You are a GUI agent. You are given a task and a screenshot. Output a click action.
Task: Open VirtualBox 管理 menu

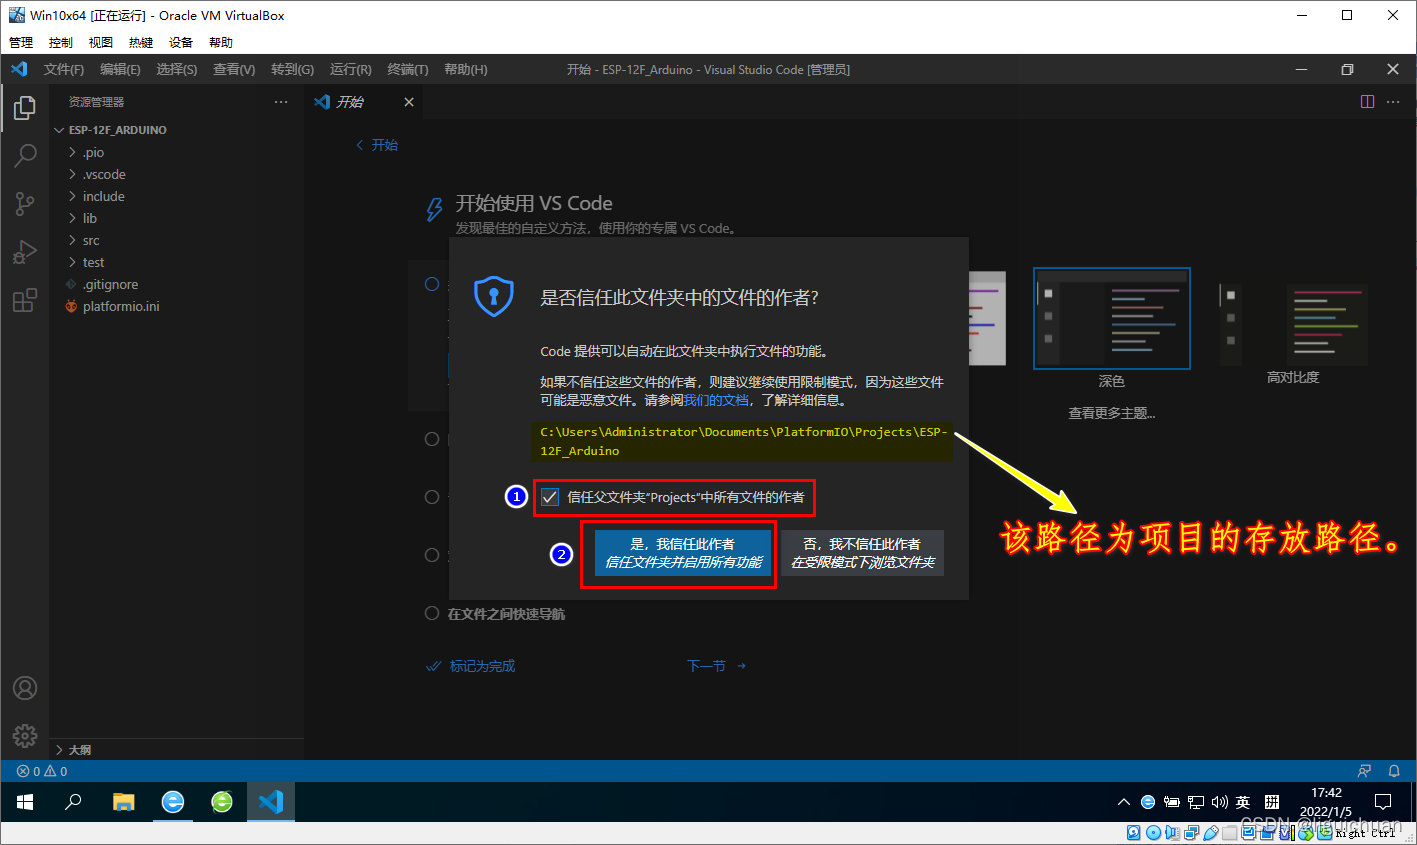pos(21,42)
